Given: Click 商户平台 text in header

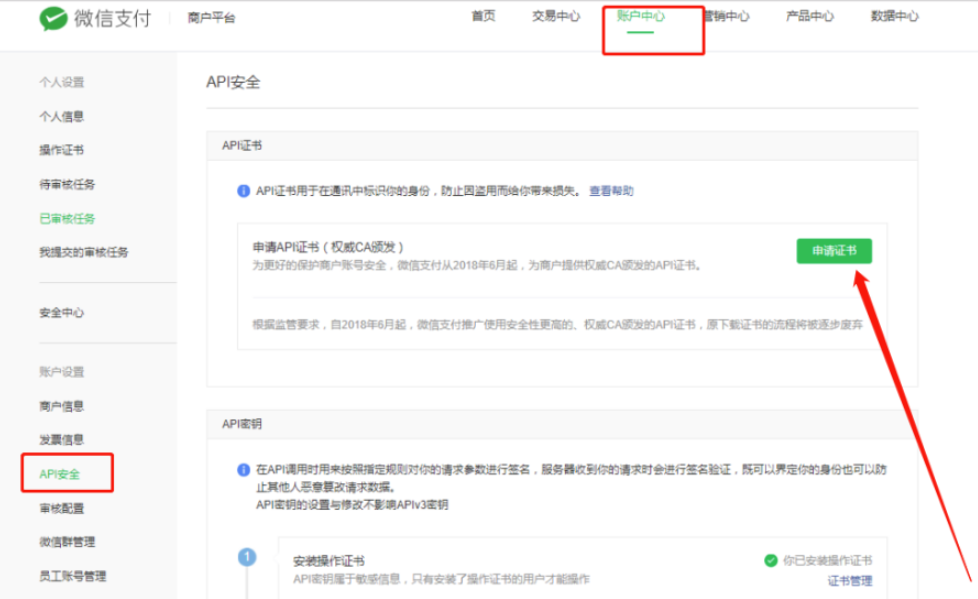Looking at the screenshot, I should pos(211,18).
